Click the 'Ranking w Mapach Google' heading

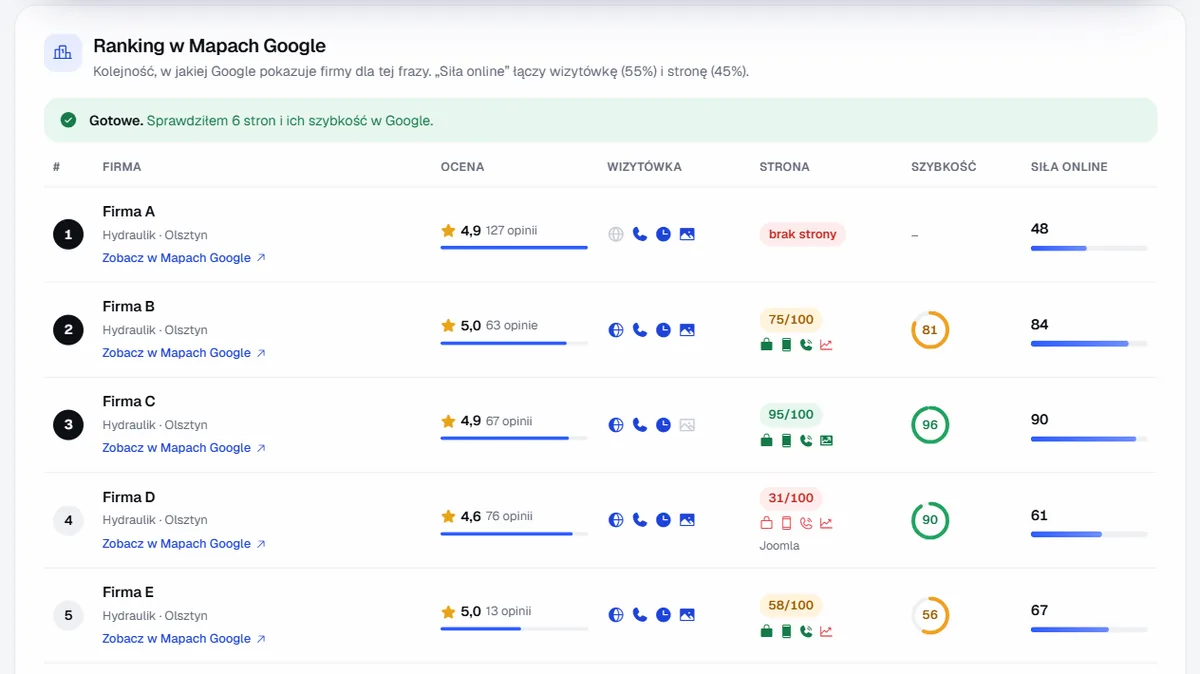[209, 46]
